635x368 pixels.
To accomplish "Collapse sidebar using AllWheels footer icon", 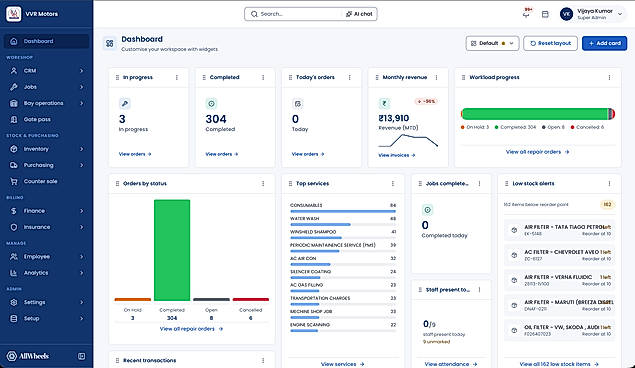I will coord(81,356).
